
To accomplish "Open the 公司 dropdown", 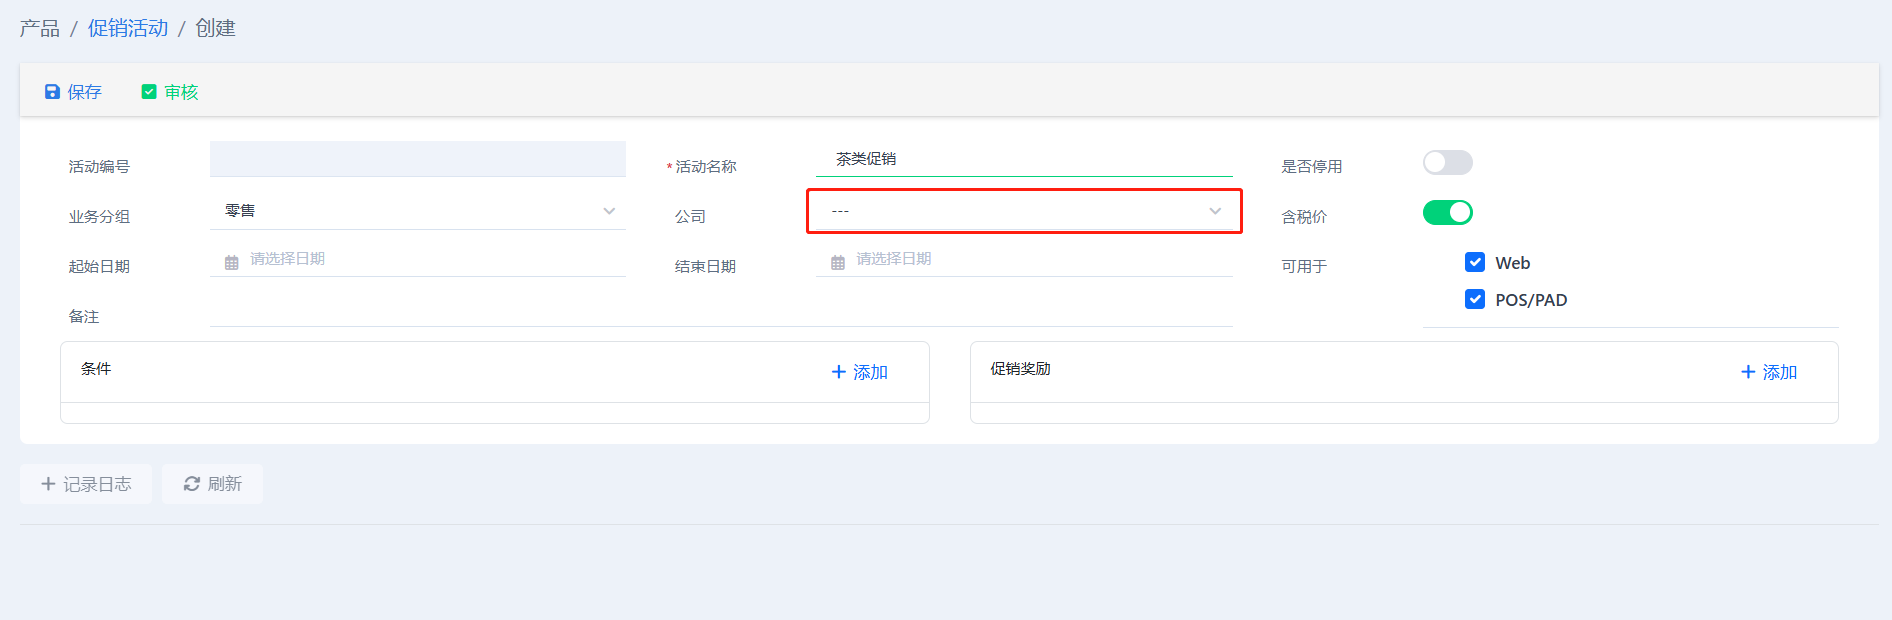I will tap(1024, 211).
